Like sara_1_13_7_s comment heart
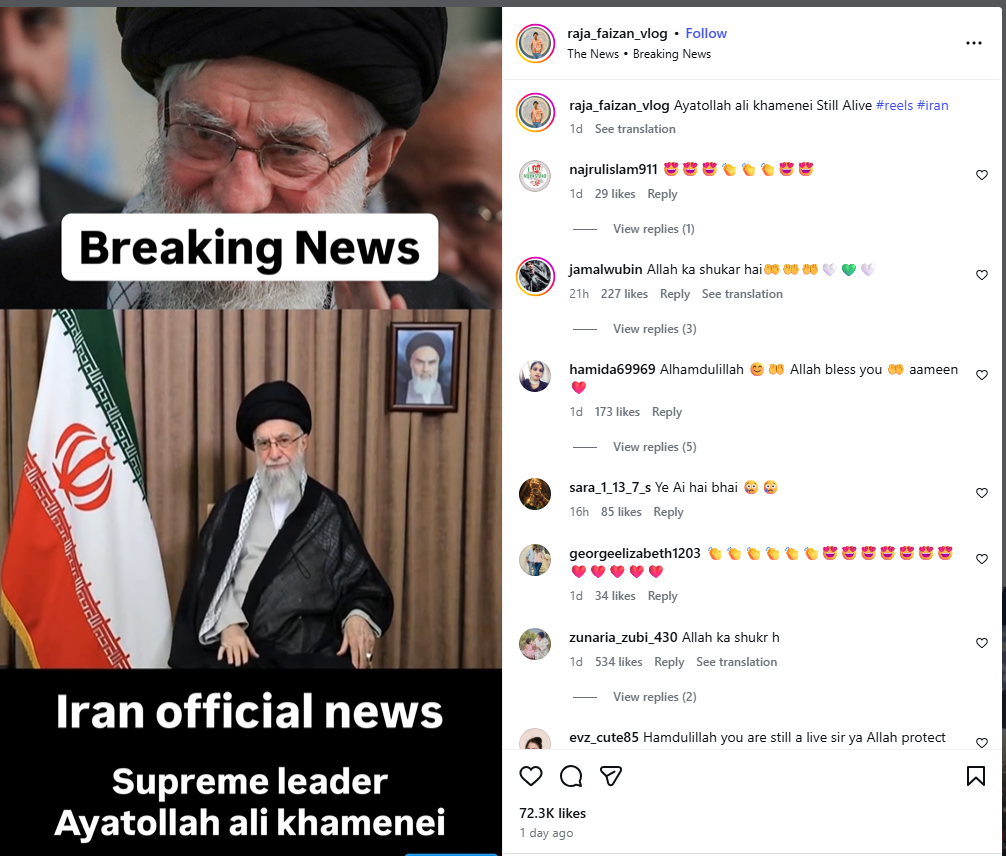The image size is (1006, 856). (x=982, y=493)
